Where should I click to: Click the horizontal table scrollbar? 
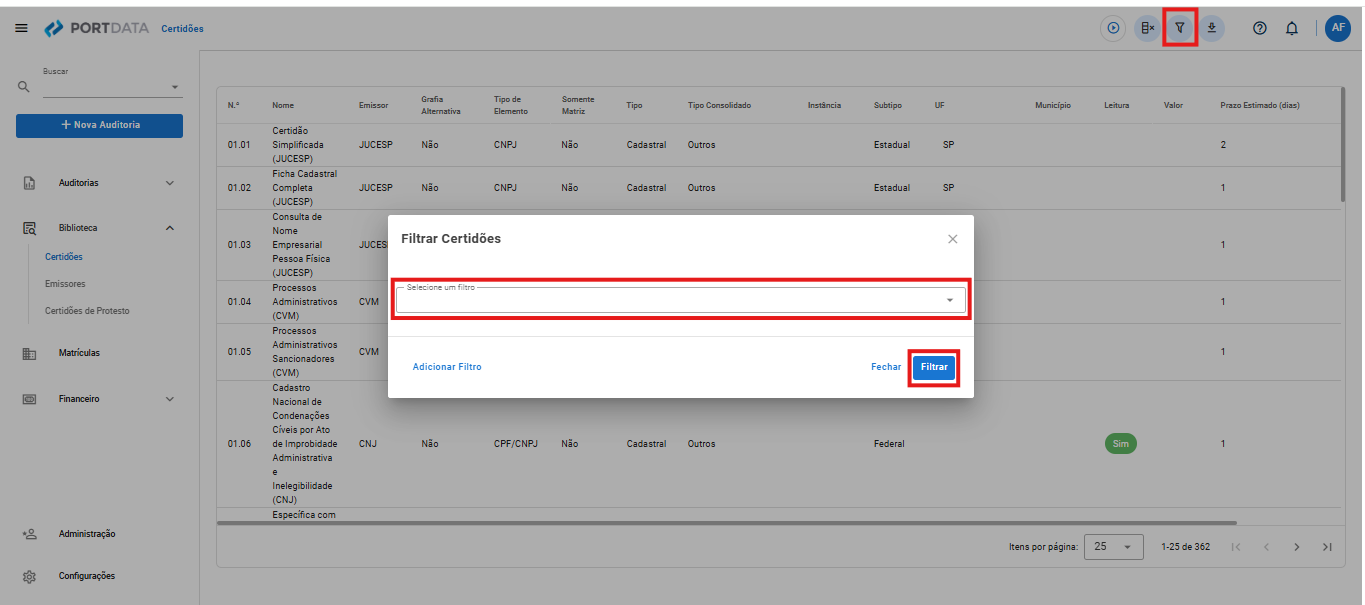point(726,523)
